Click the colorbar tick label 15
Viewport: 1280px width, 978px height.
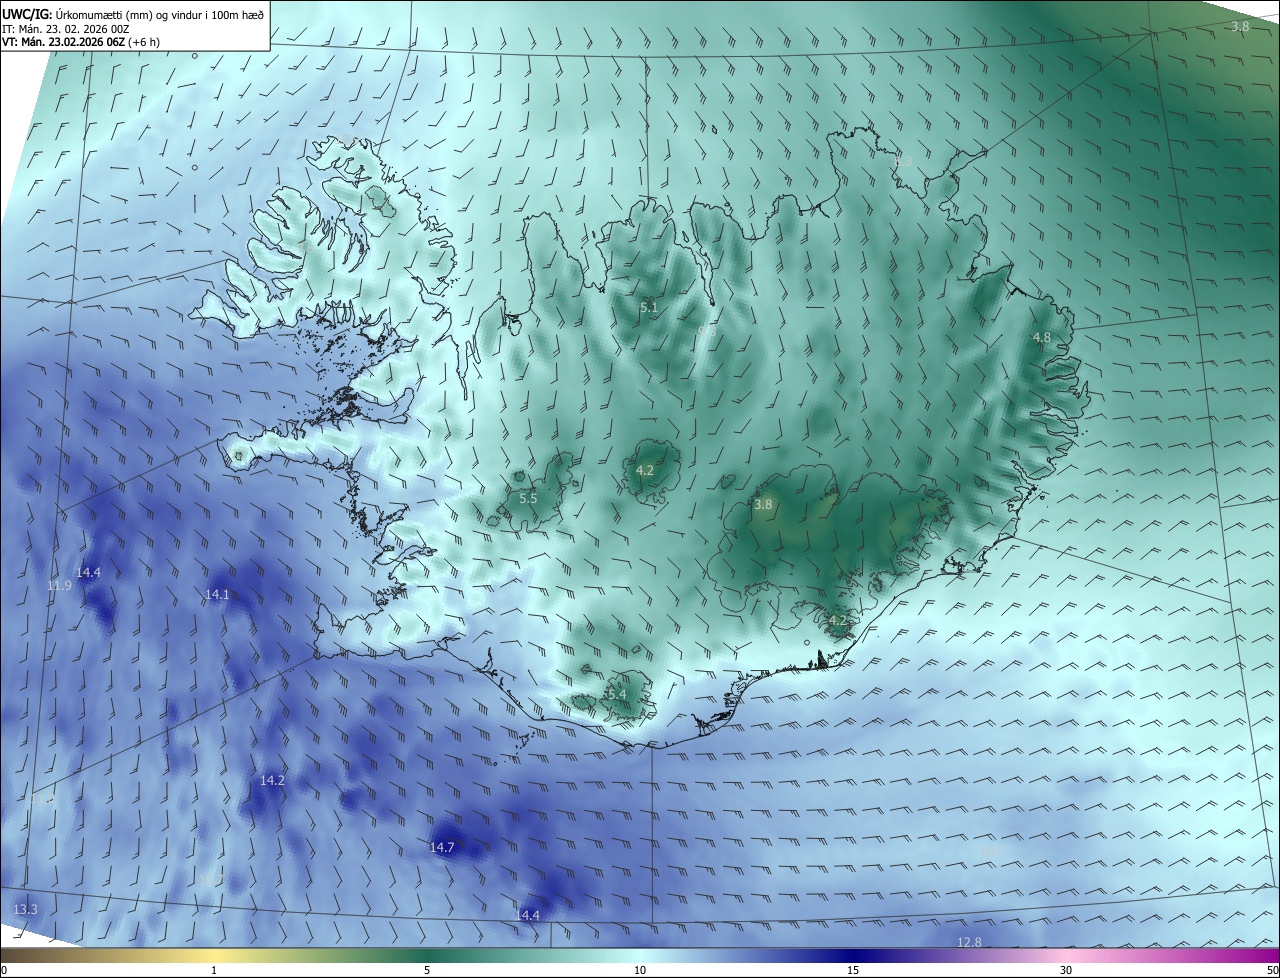pos(853,970)
